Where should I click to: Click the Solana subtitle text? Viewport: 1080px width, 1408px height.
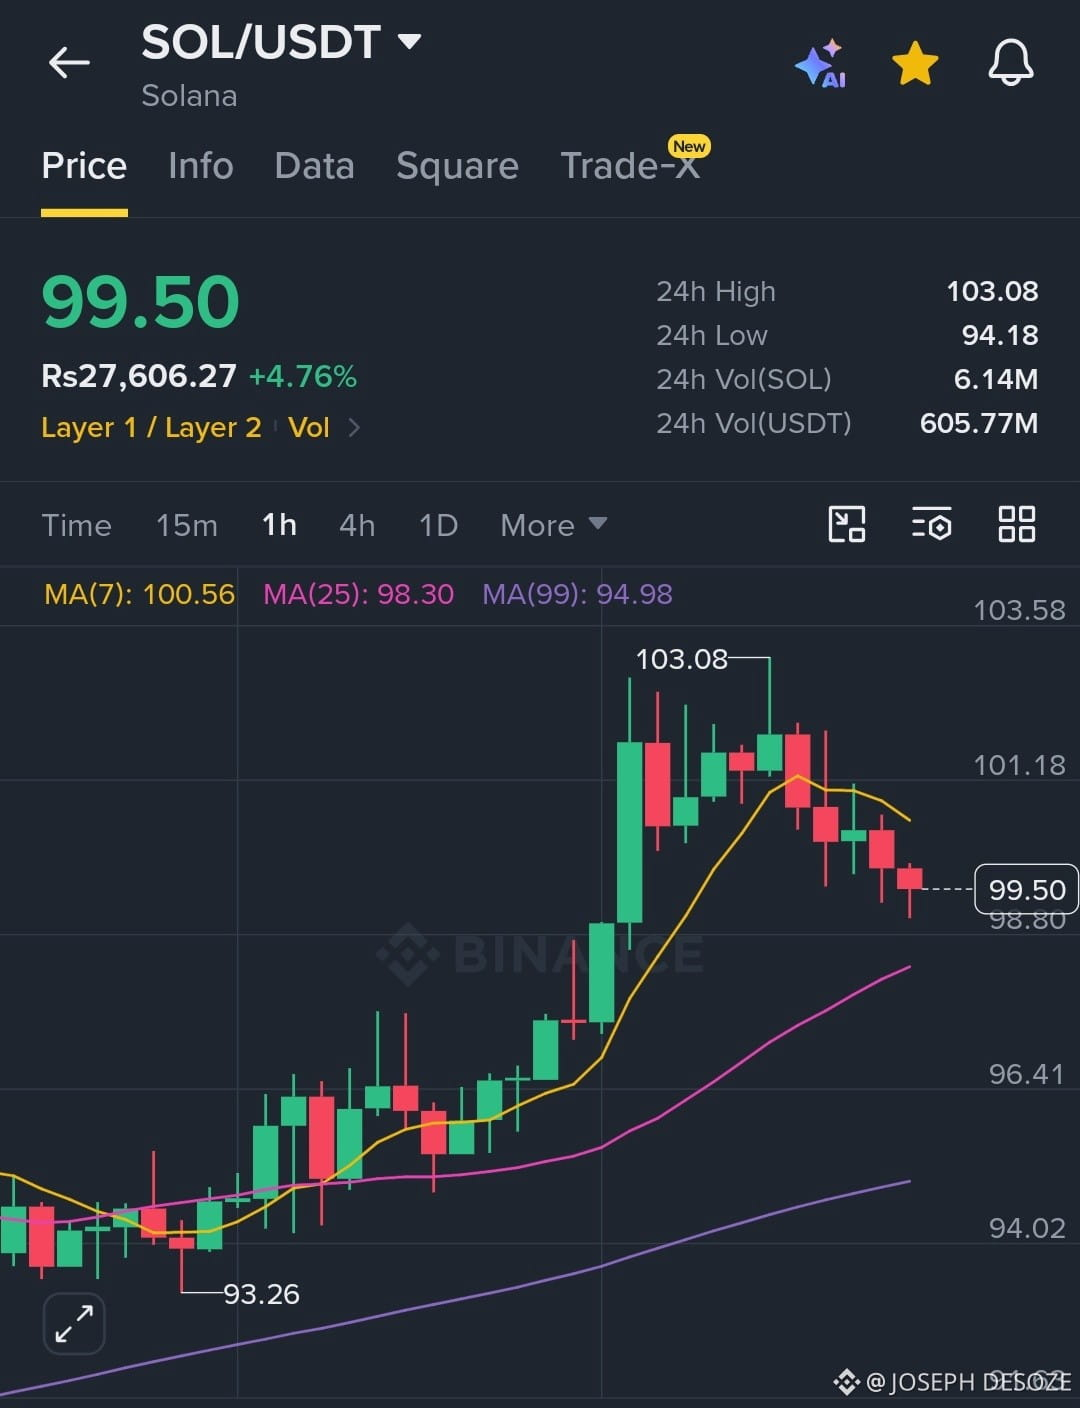[189, 96]
